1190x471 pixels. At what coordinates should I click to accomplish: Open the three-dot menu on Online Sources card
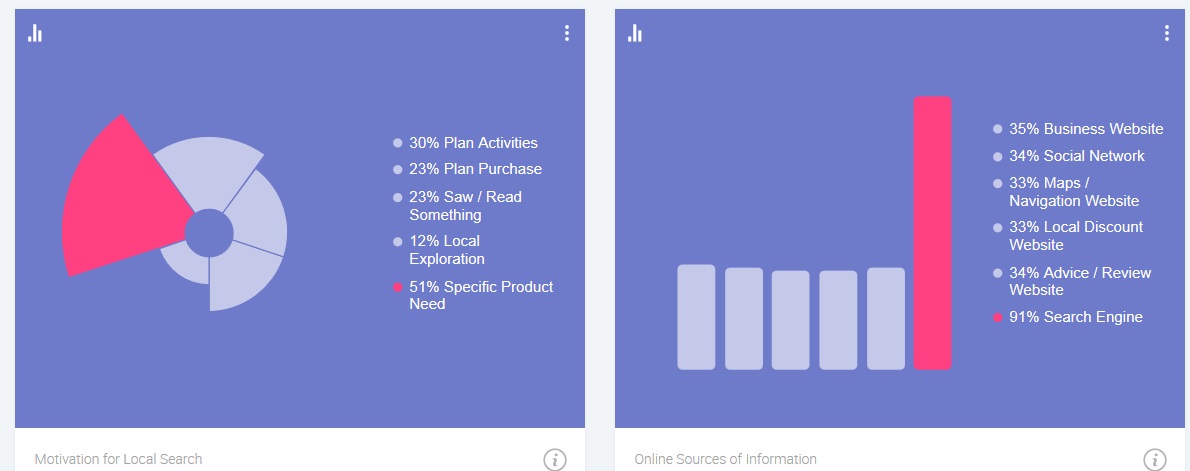point(1166,33)
